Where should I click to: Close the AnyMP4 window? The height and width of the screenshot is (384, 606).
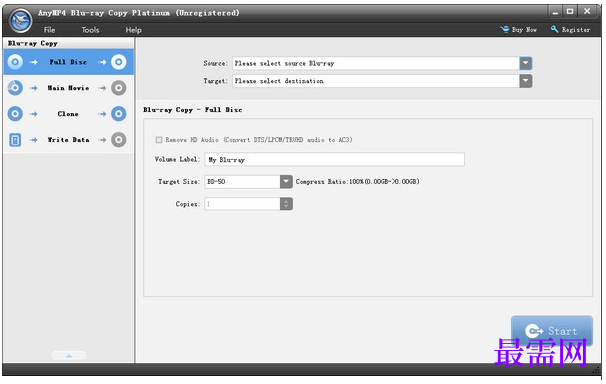pyautogui.click(x=587, y=12)
